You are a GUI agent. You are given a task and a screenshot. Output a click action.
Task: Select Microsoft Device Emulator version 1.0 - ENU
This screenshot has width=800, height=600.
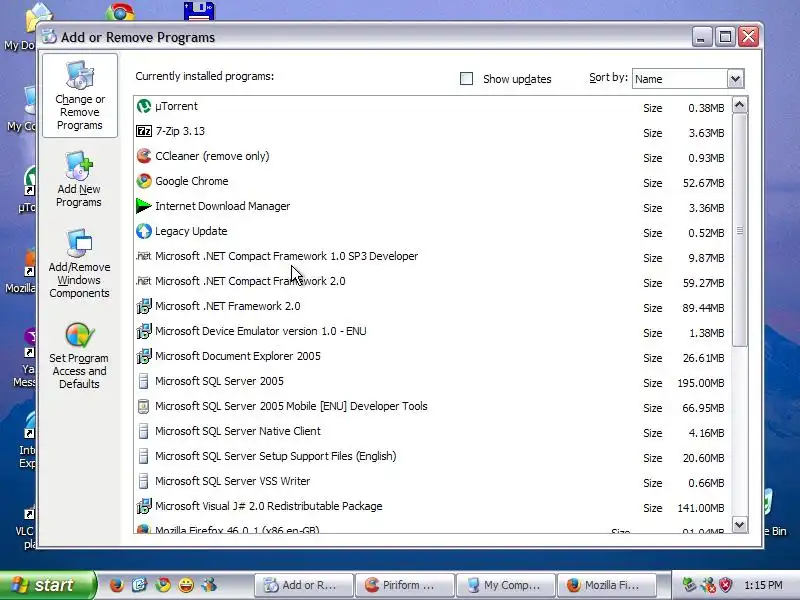[261, 331]
